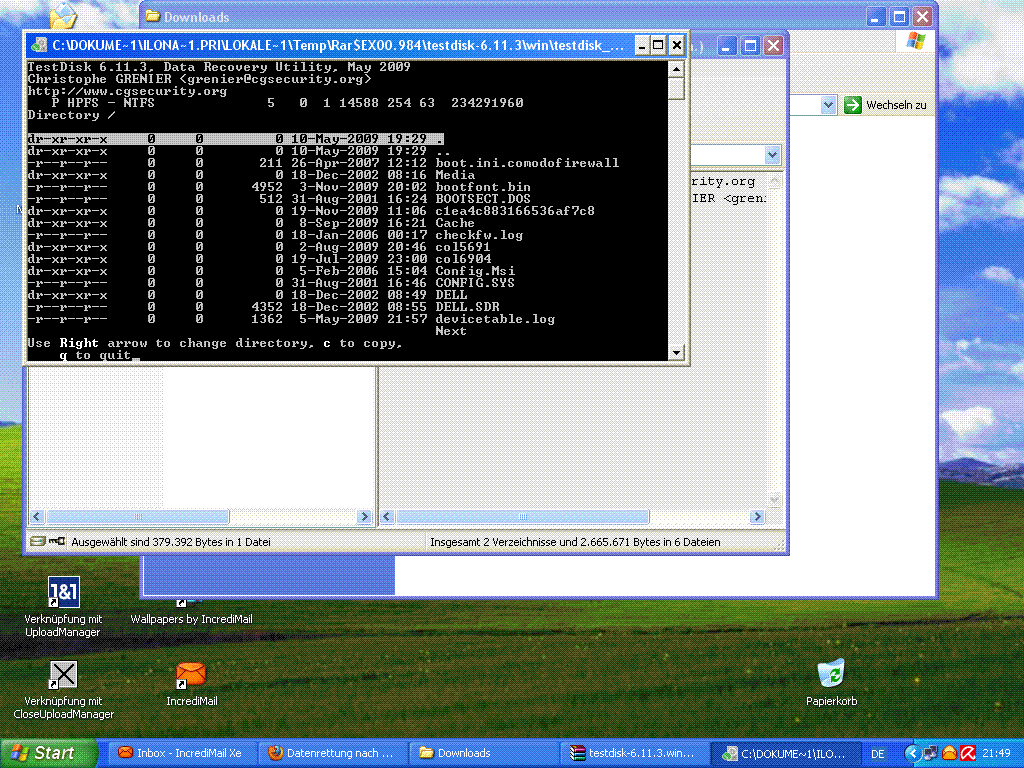Click the Ausgewählt sind 379.392 Bytes status text

[x=170, y=542]
